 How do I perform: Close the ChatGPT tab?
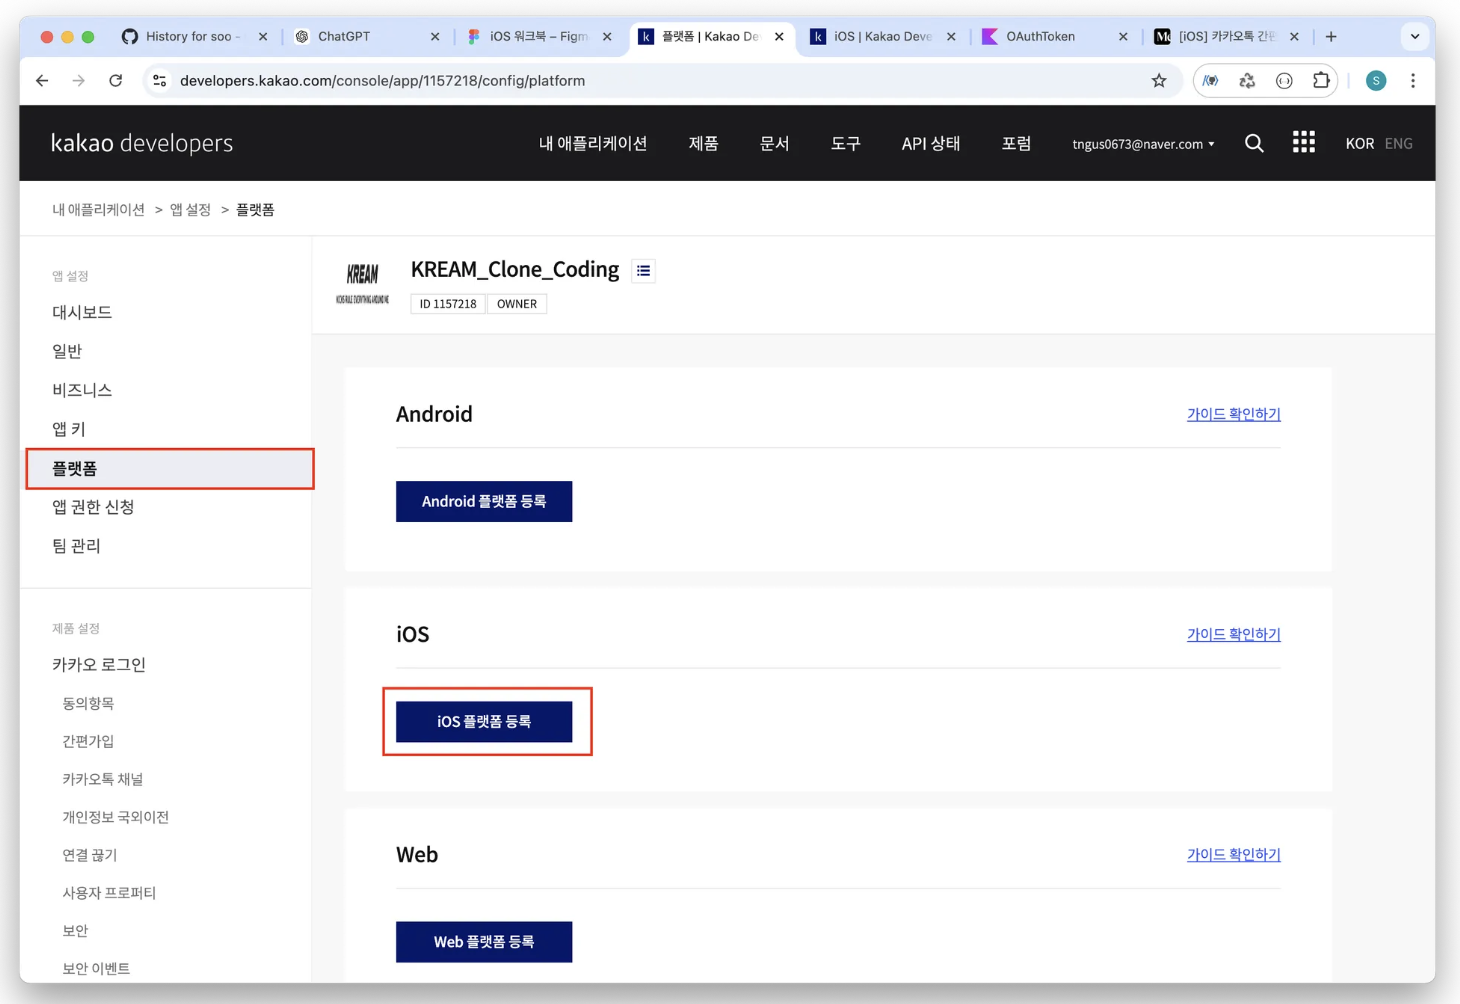point(435,36)
